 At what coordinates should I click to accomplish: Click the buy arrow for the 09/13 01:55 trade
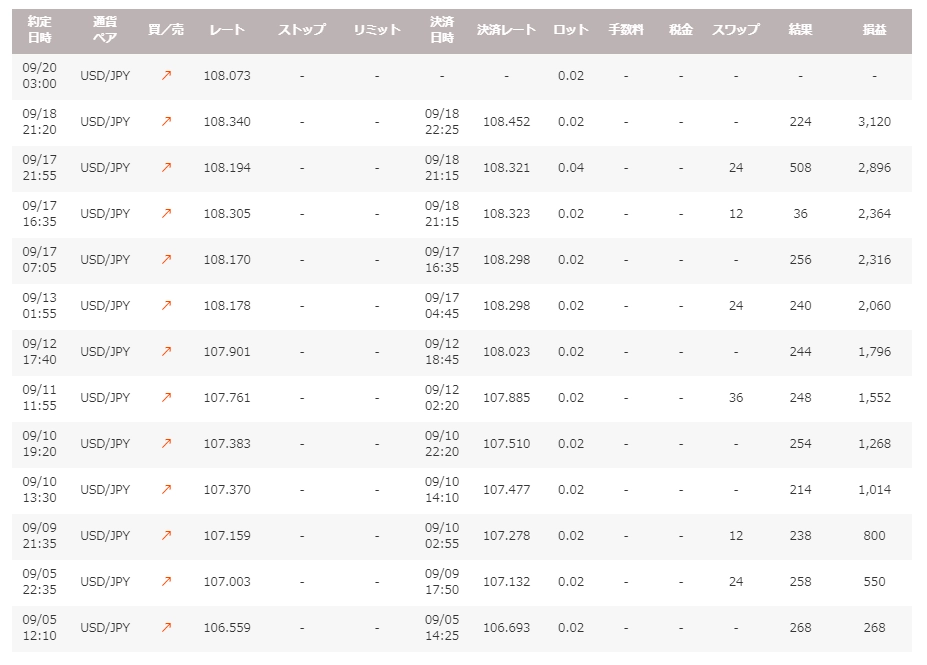click(166, 305)
